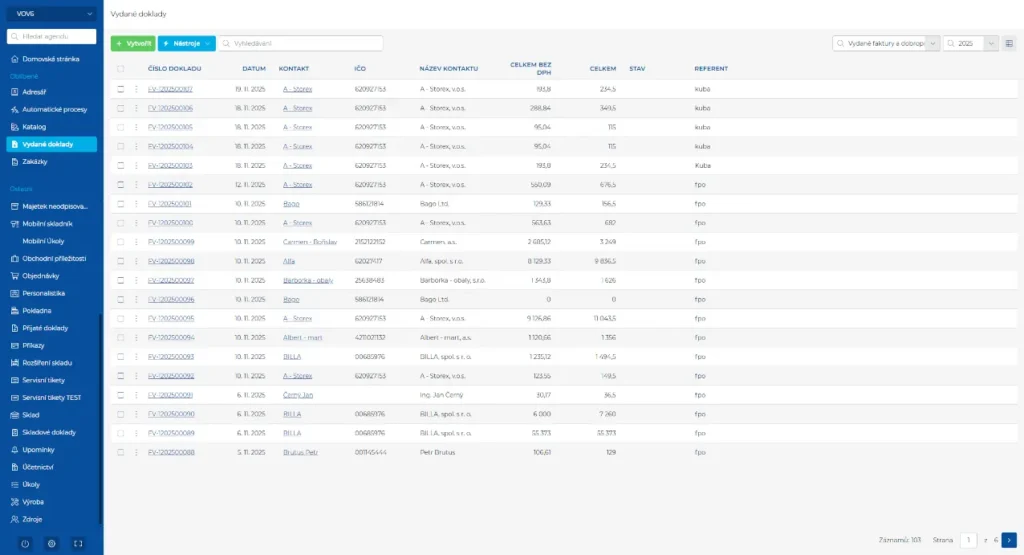
Task: Click the Domovská stránka home icon
Action: [14, 59]
